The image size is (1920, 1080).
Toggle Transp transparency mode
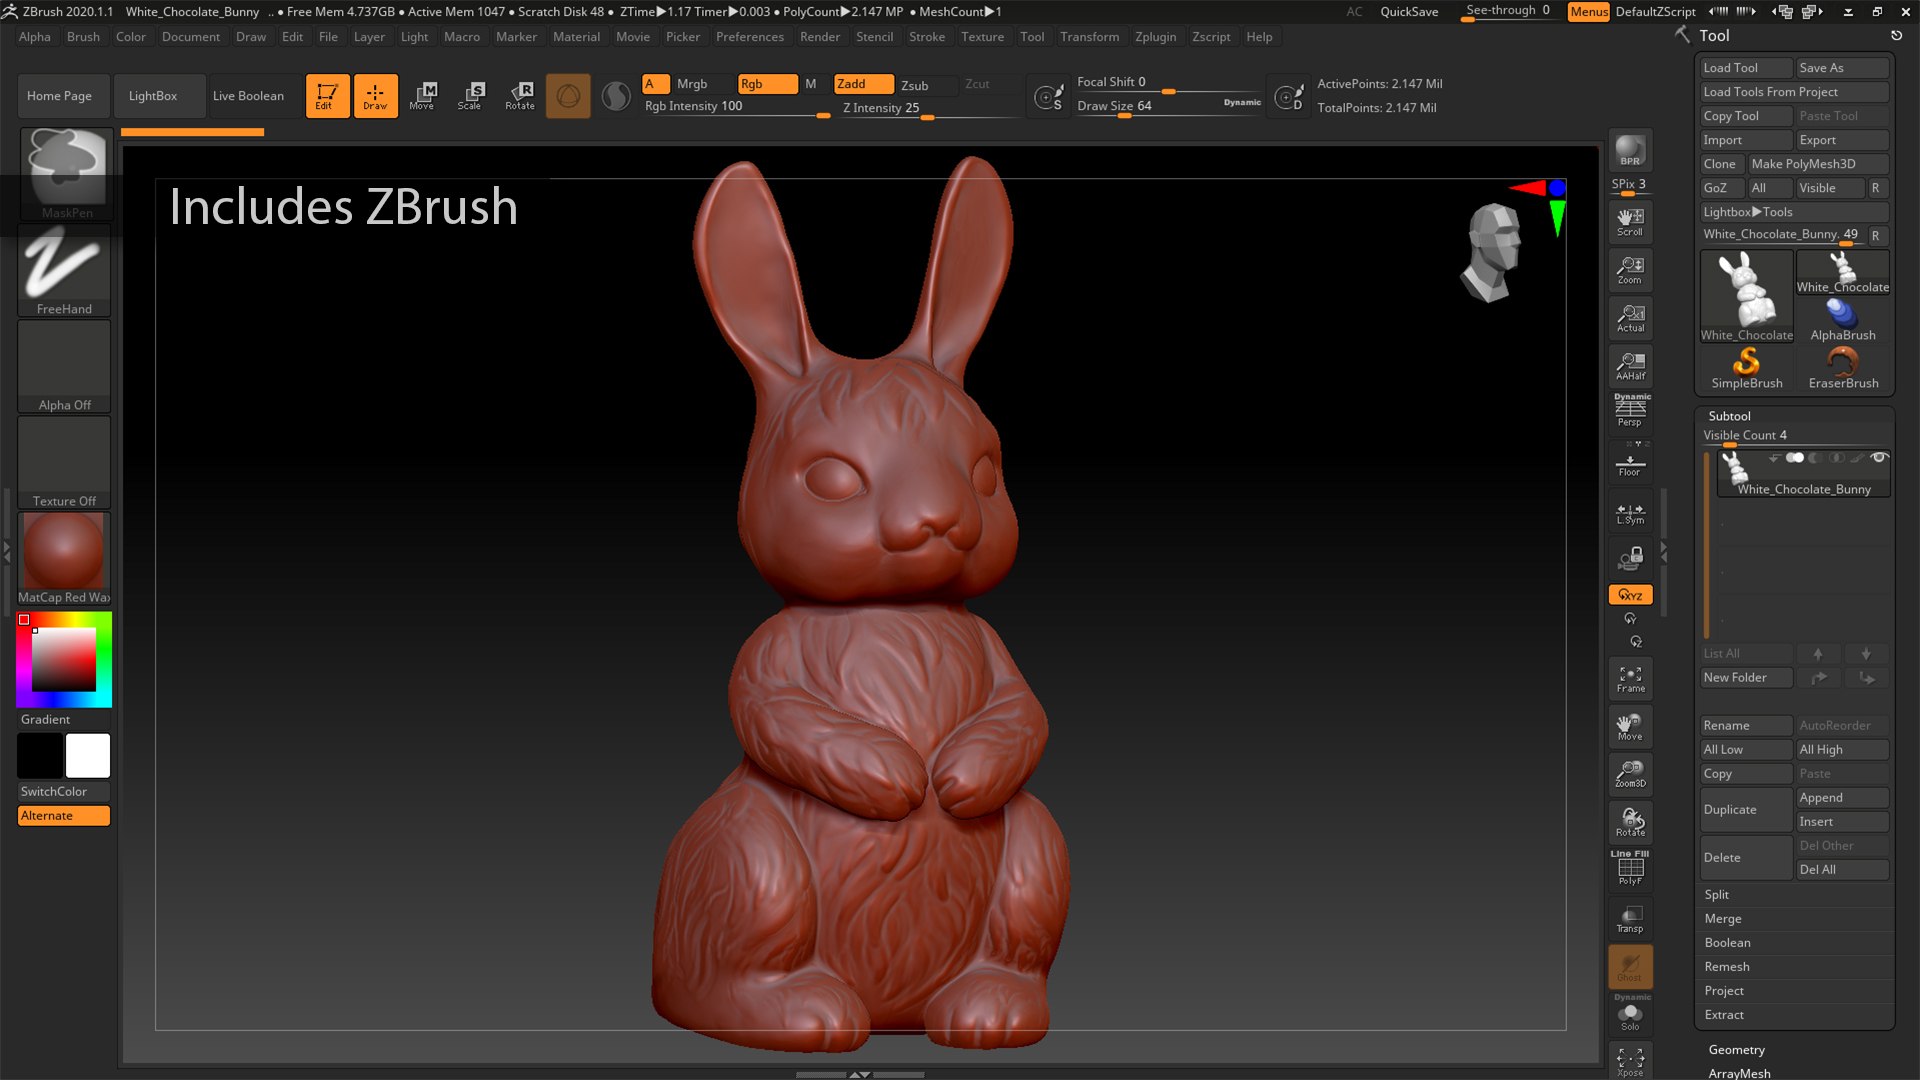point(1630,918)
